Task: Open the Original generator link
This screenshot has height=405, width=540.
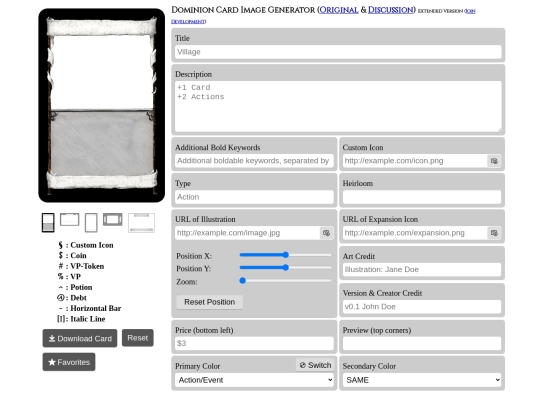Action: point(339,10)
